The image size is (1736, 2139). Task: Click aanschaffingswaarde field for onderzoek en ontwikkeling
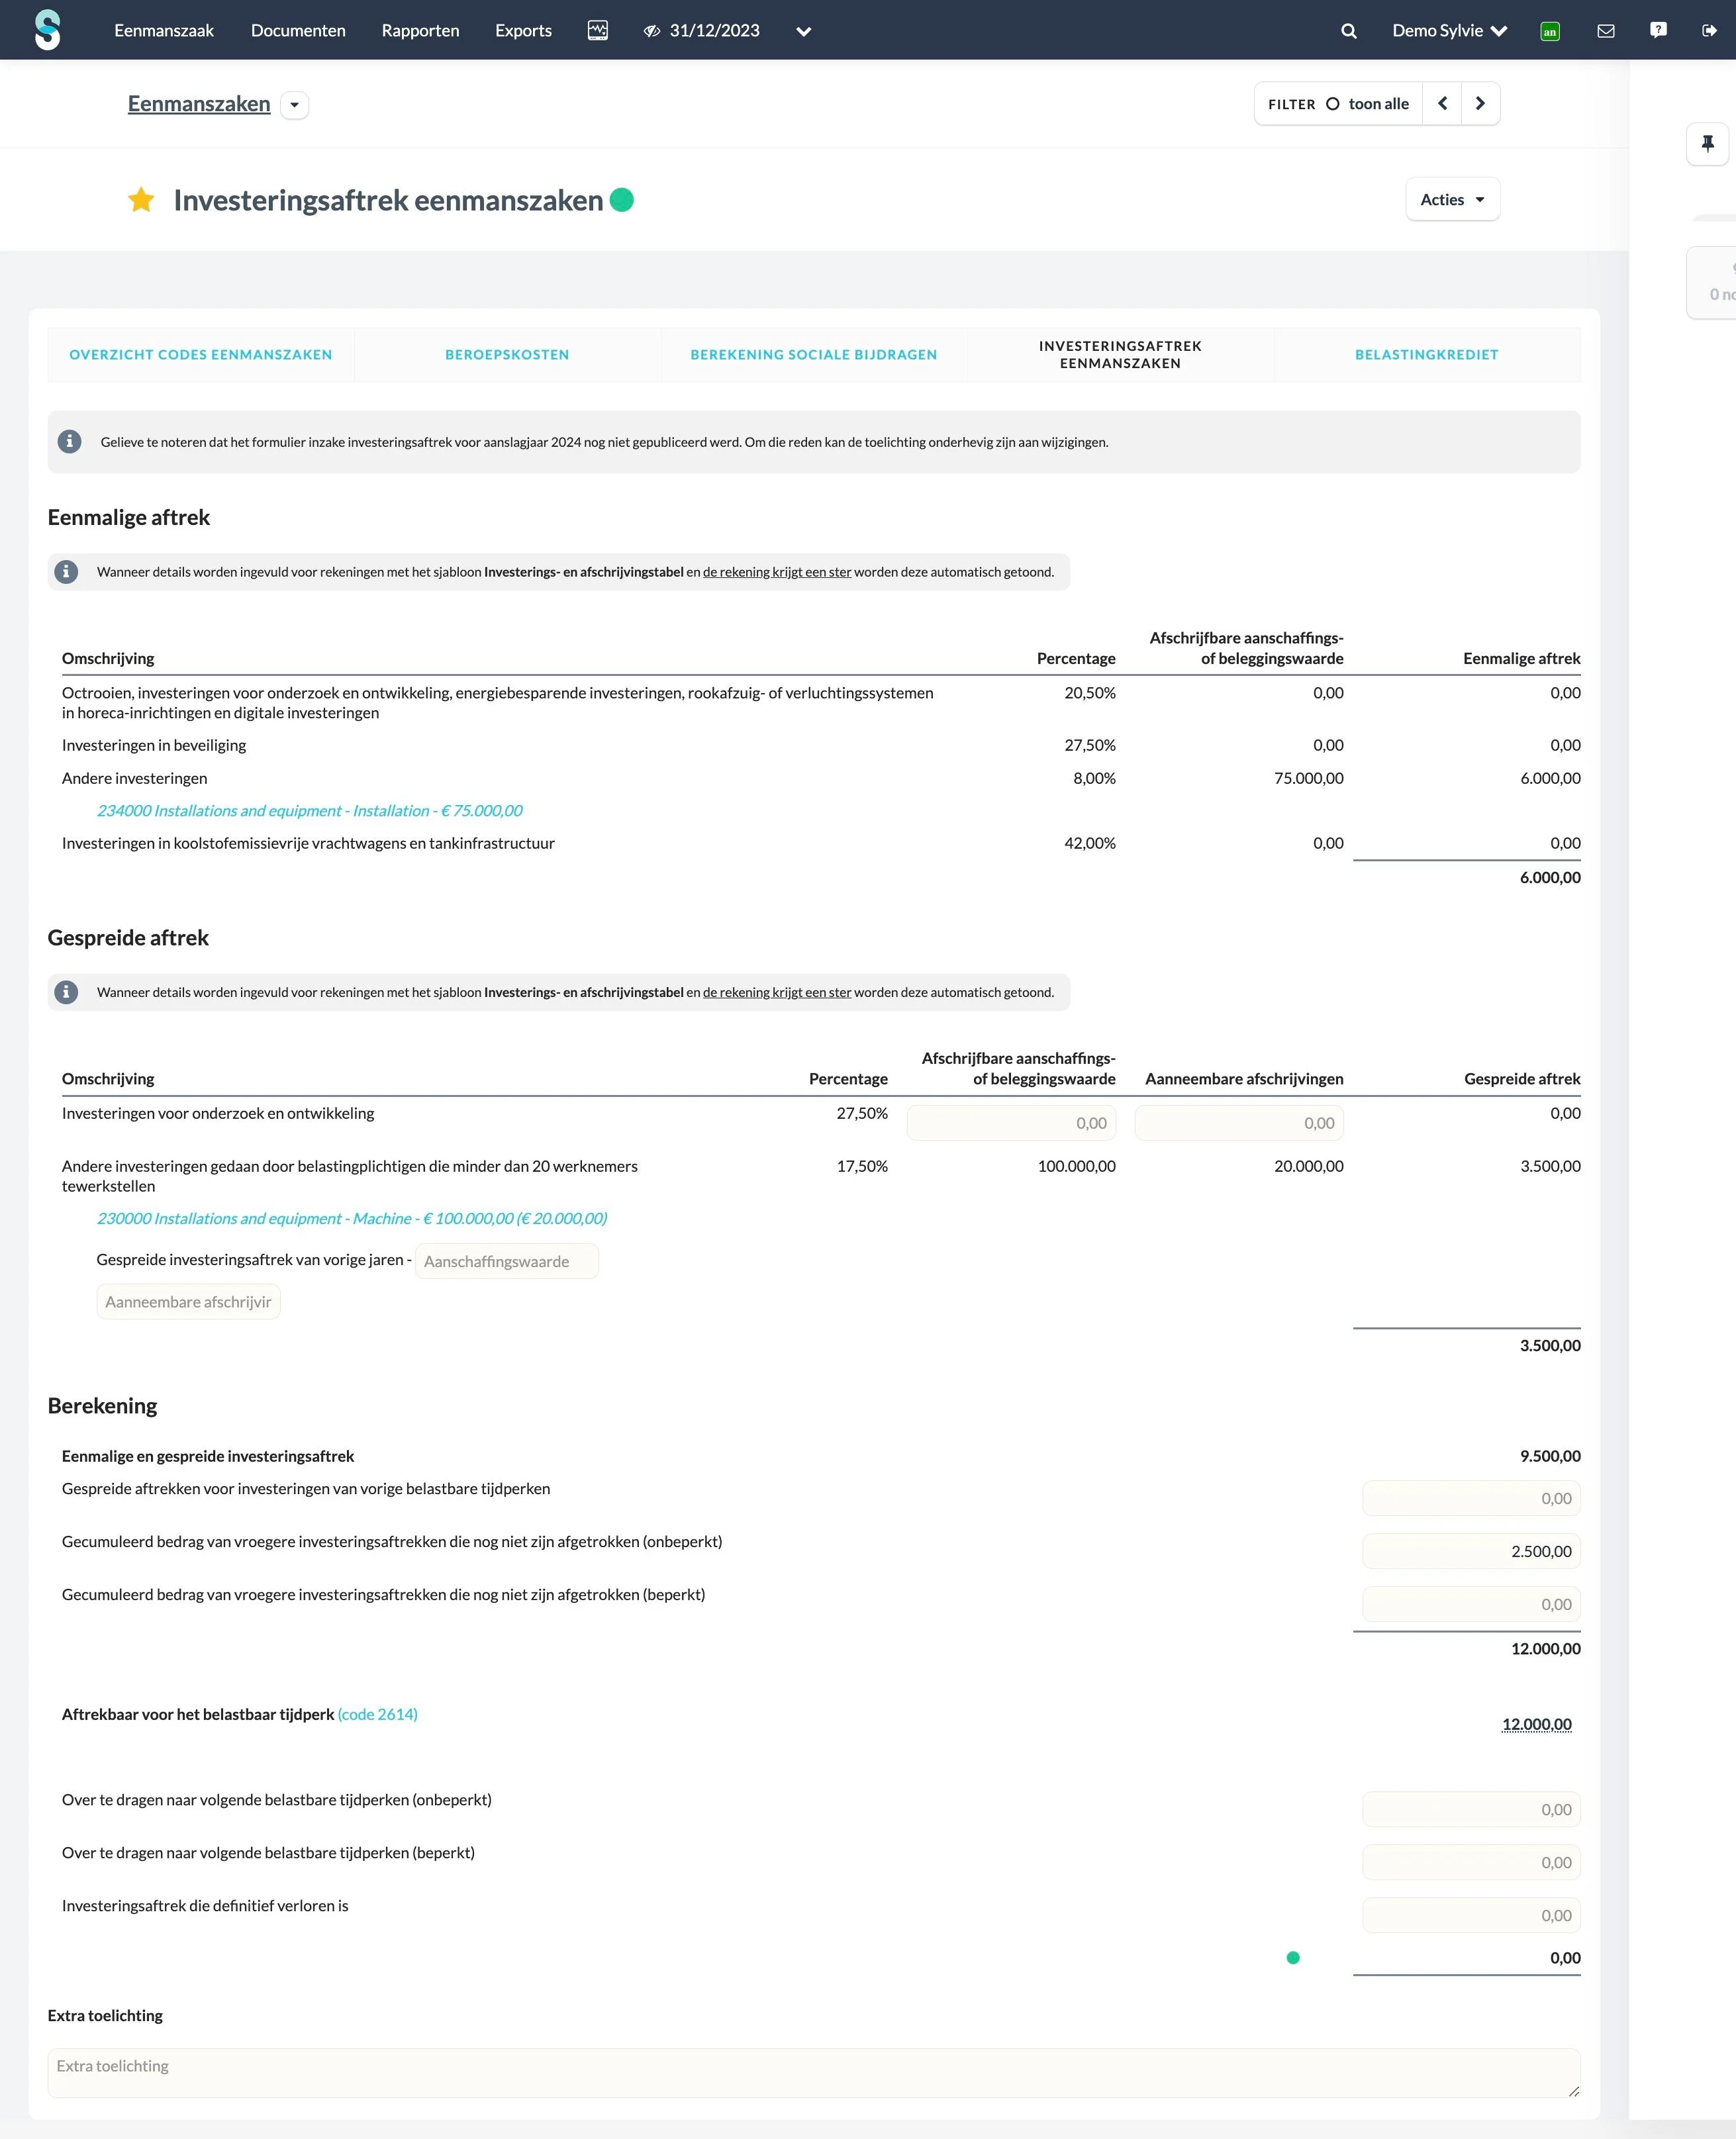pyautogui.click(x=1011, y=1123)
